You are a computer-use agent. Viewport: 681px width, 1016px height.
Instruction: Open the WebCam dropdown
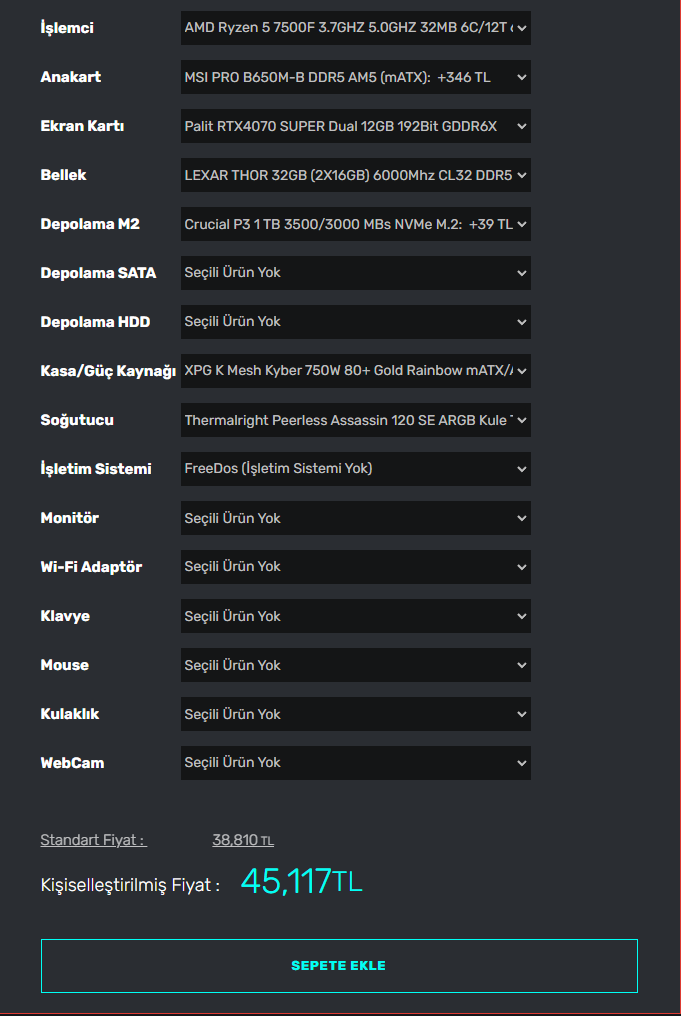pyautogui.click(x=355, y=762)
